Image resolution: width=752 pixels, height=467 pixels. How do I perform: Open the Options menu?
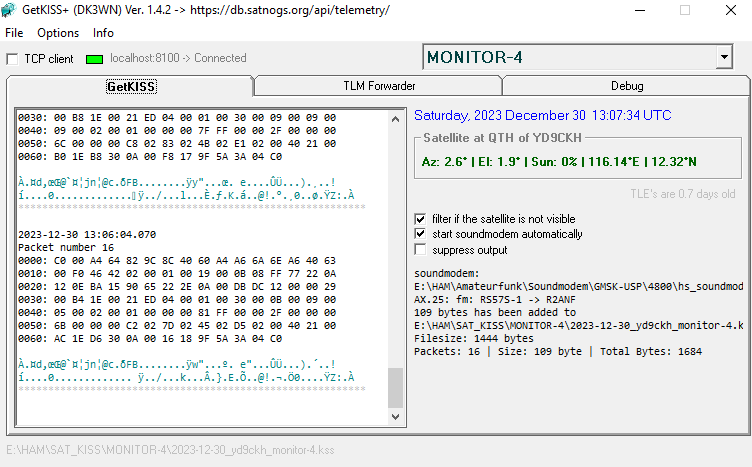tap(58, 33)
